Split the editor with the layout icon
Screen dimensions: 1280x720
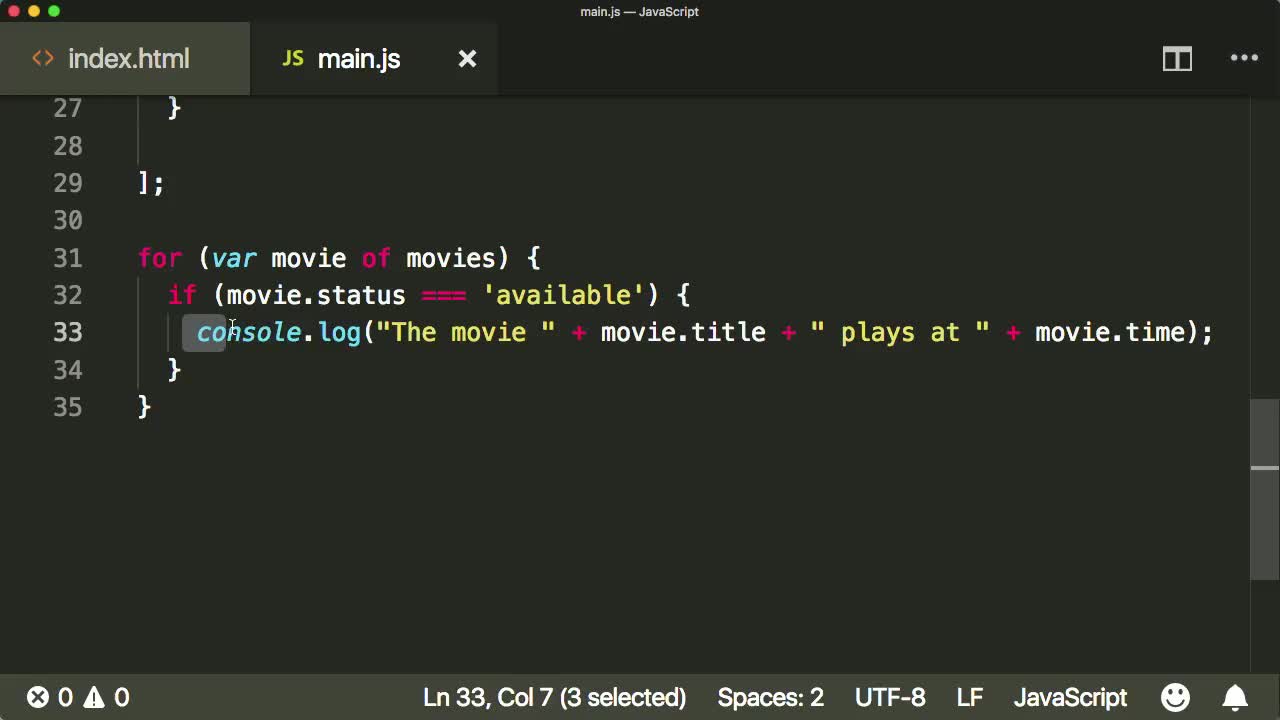tap(1177, 59)
